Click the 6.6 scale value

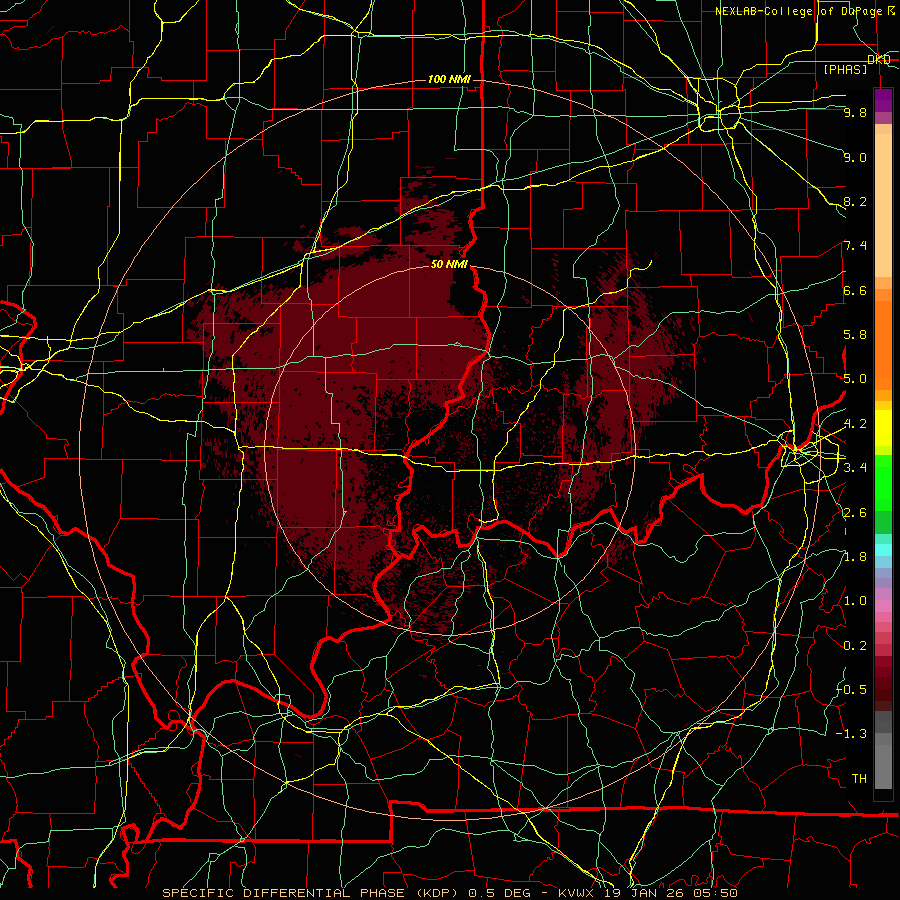pos(855,290)
